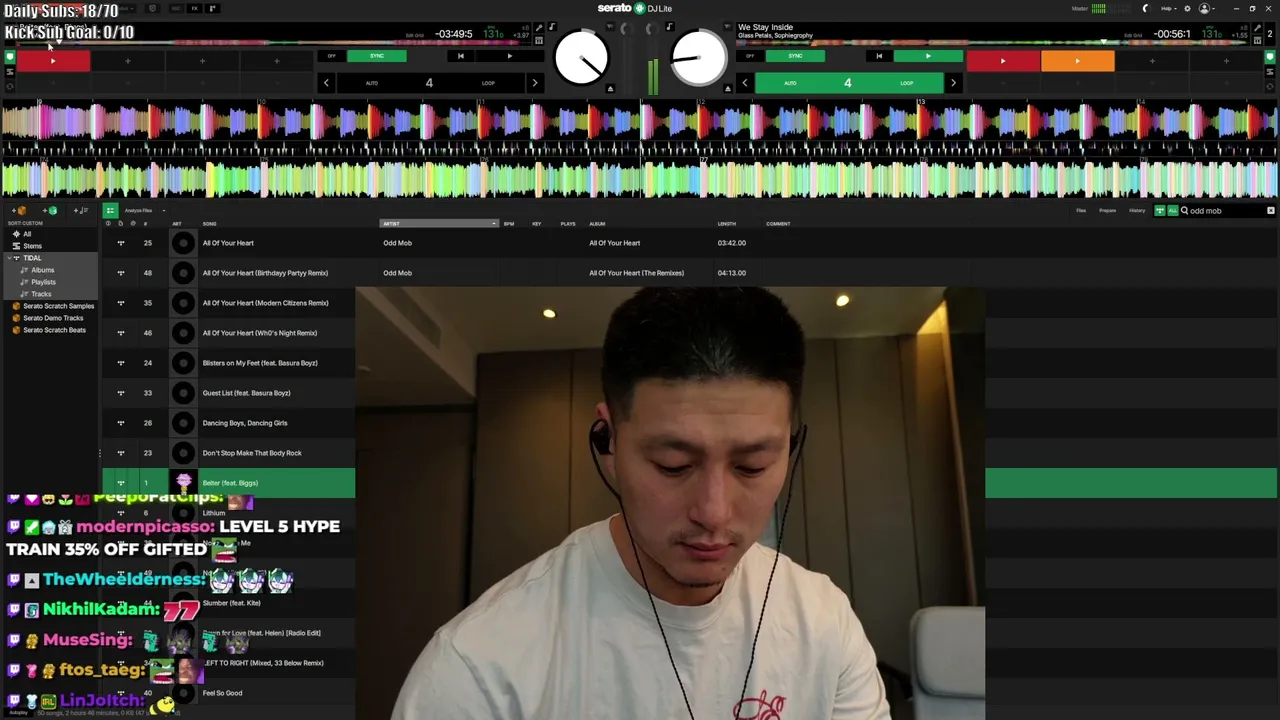The image size is (1280, 720).
Task: Jump to previous cue on left deck
Action: click(x=460, y=56)
